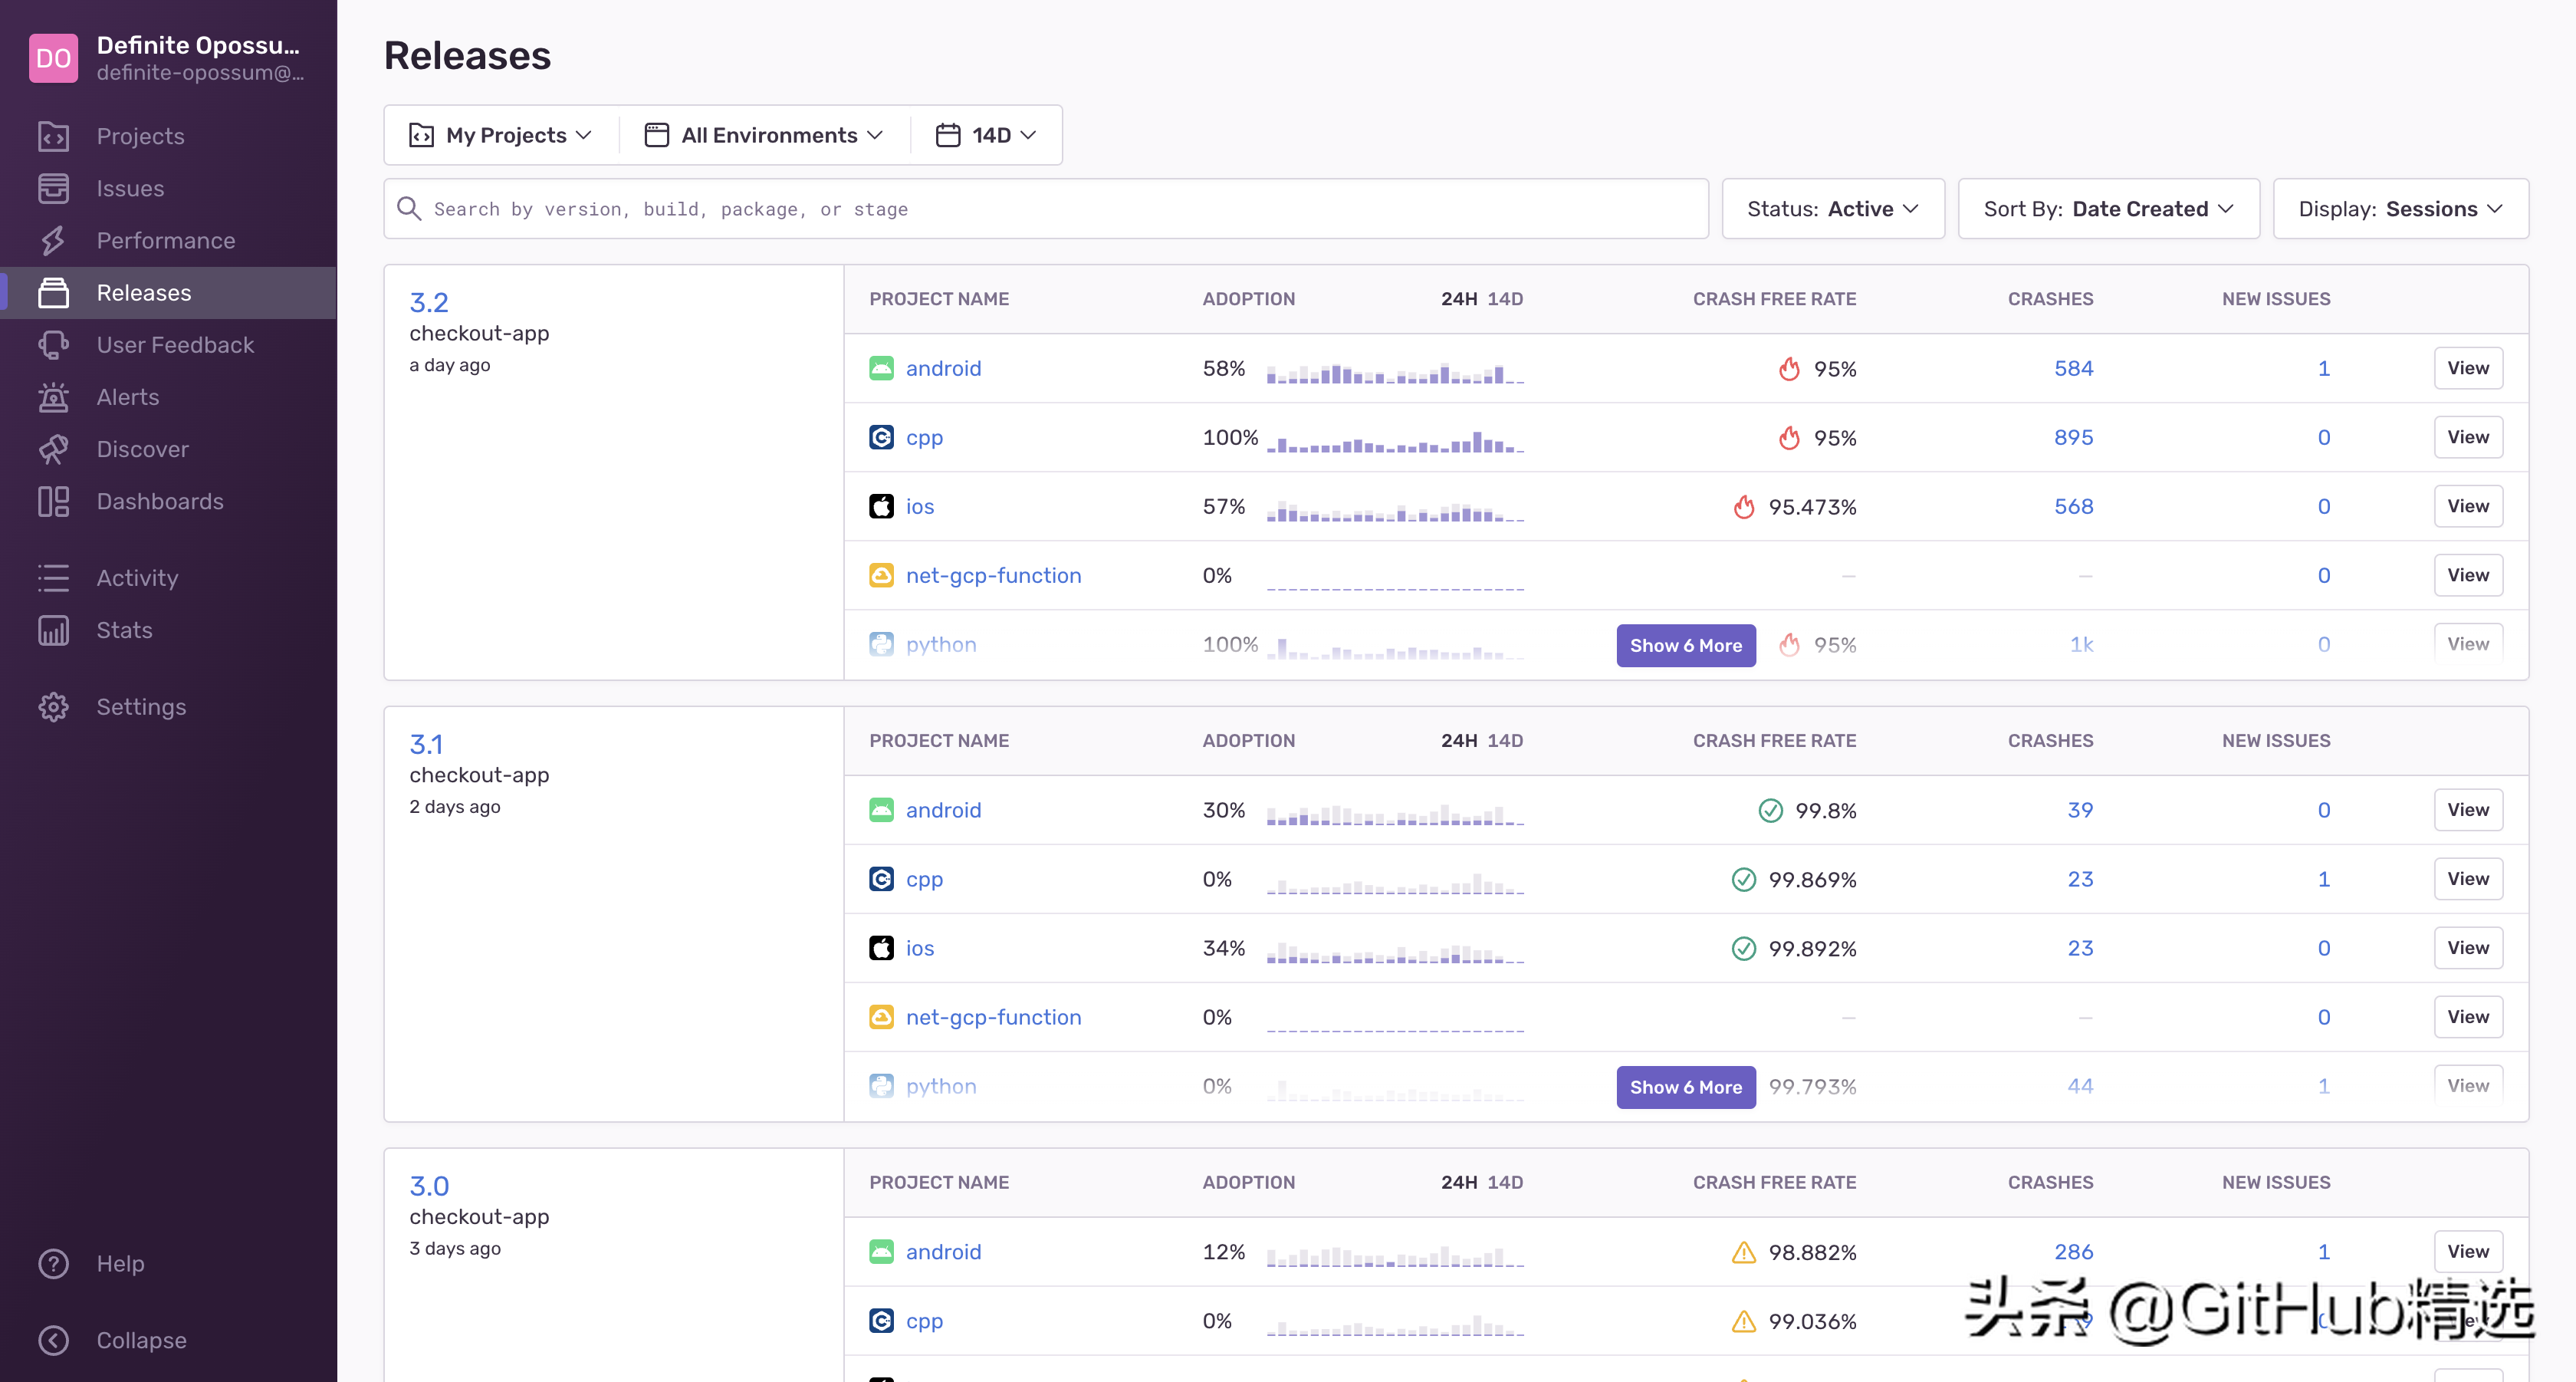Switch chart to 14D in release 3.2

click(1504, 299)
